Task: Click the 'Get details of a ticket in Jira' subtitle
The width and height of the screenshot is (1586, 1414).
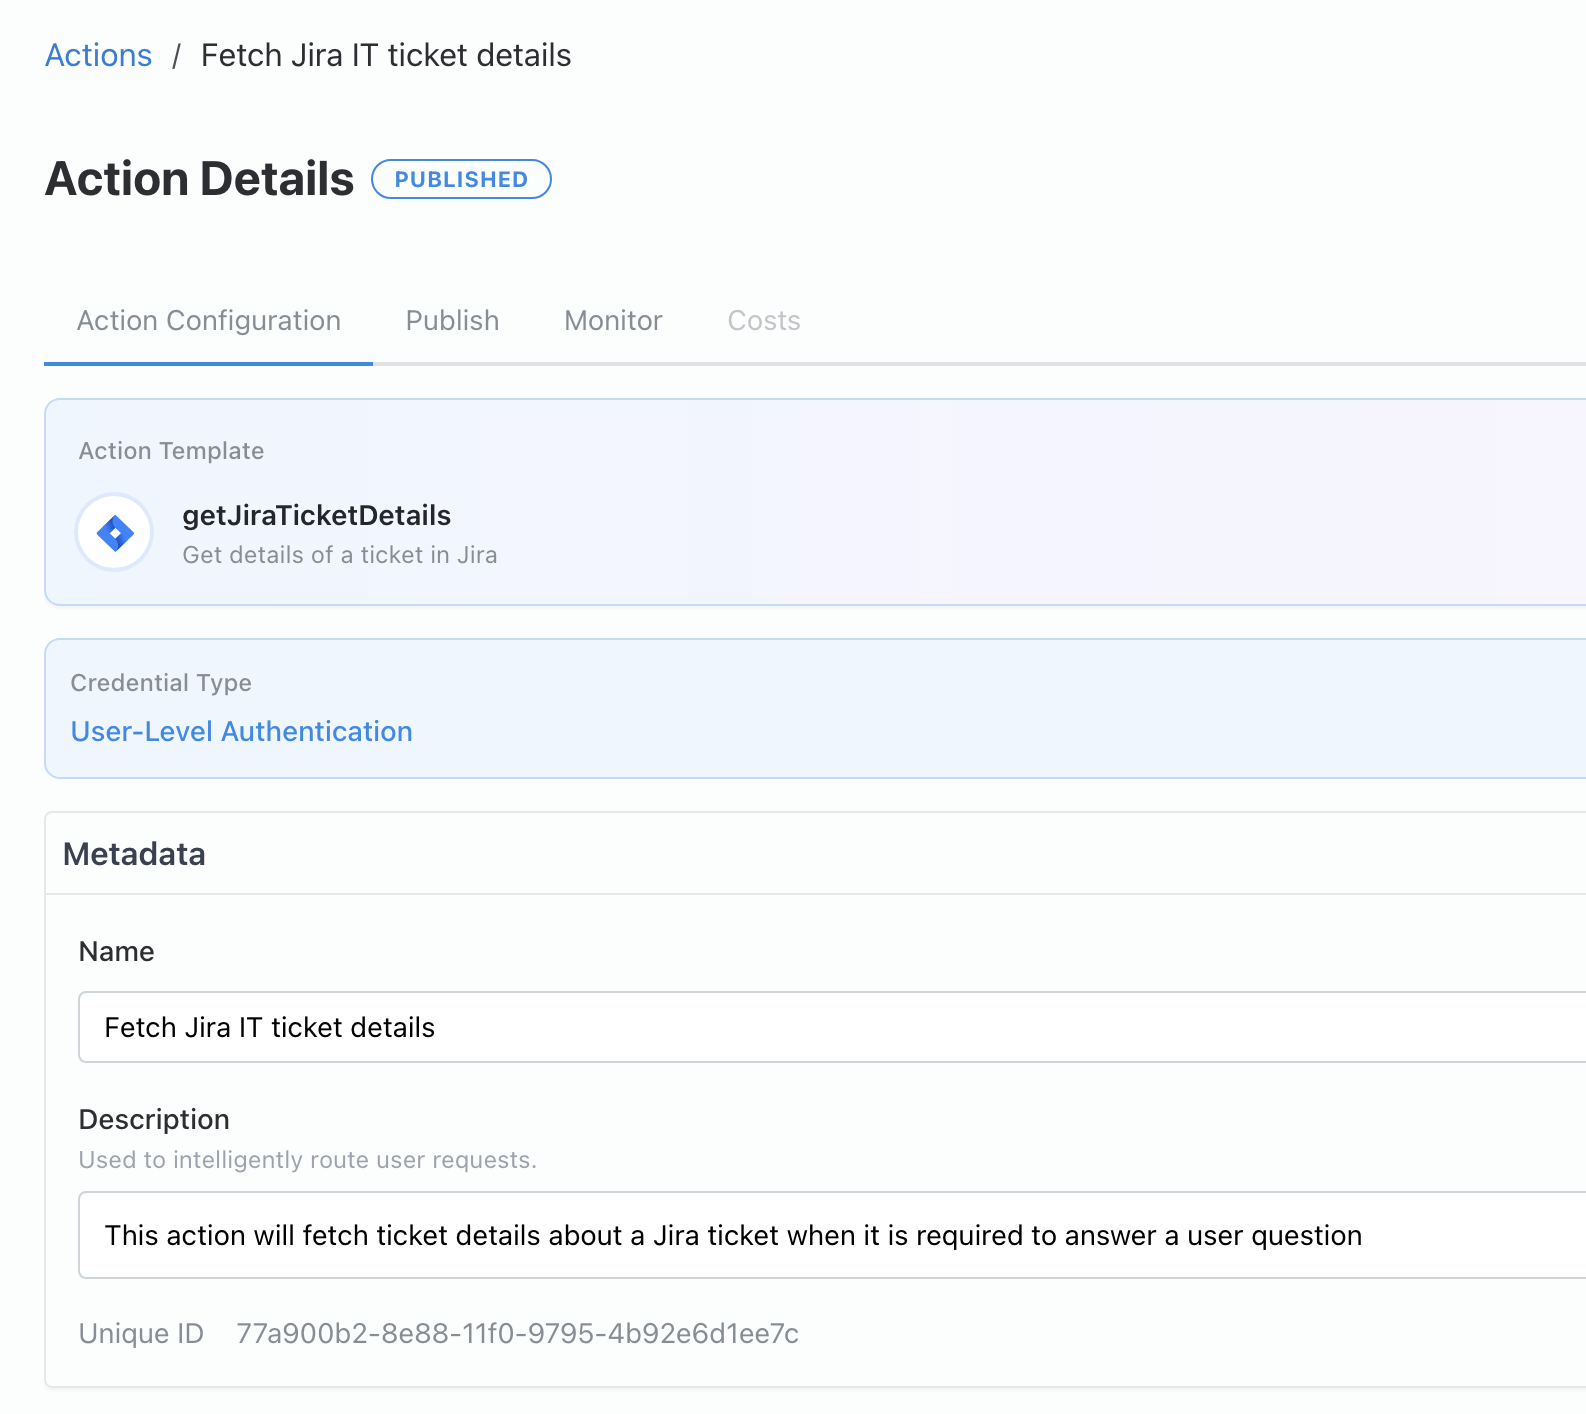Action: coord(339,555)
